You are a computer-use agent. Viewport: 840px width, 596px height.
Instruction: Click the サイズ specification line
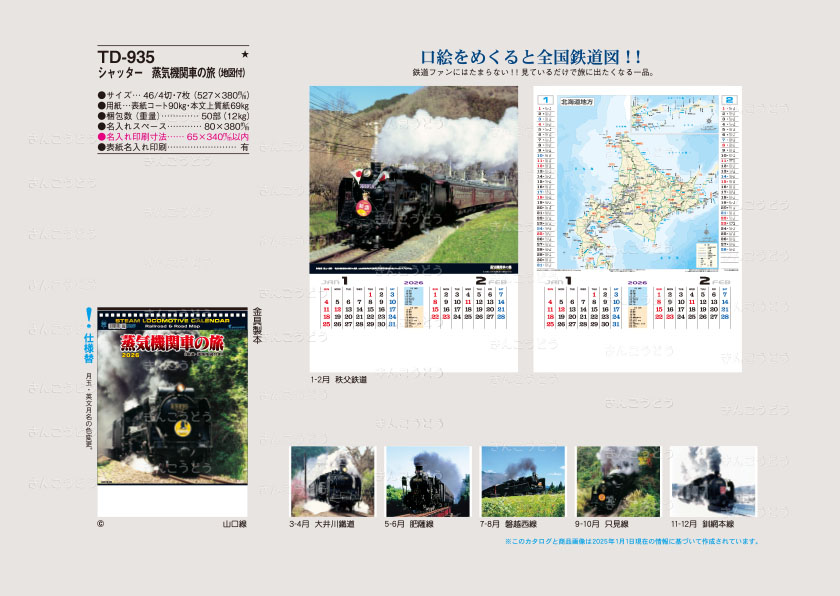click(174, 95)
